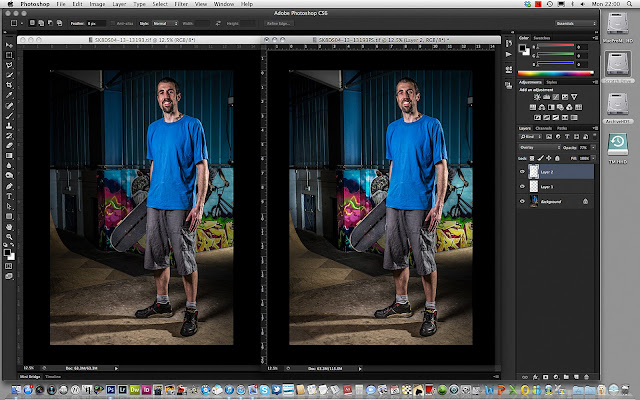Toggle lock image pixels brush icon

click(540, 158)
